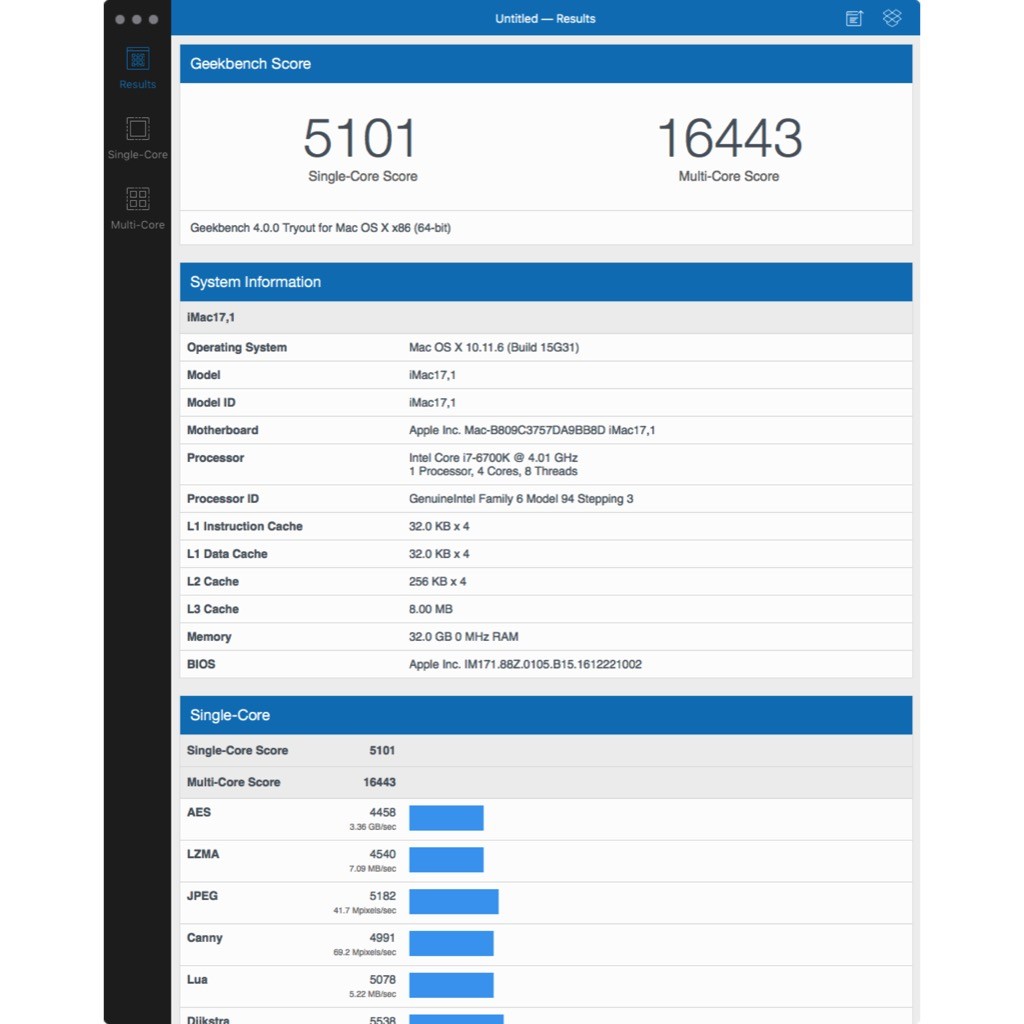The height and width of the screenshot is (1024, 1024).
Task: Click the Dropbox icon in title bar
Action: pyautogui.click(x=892, y=18)
